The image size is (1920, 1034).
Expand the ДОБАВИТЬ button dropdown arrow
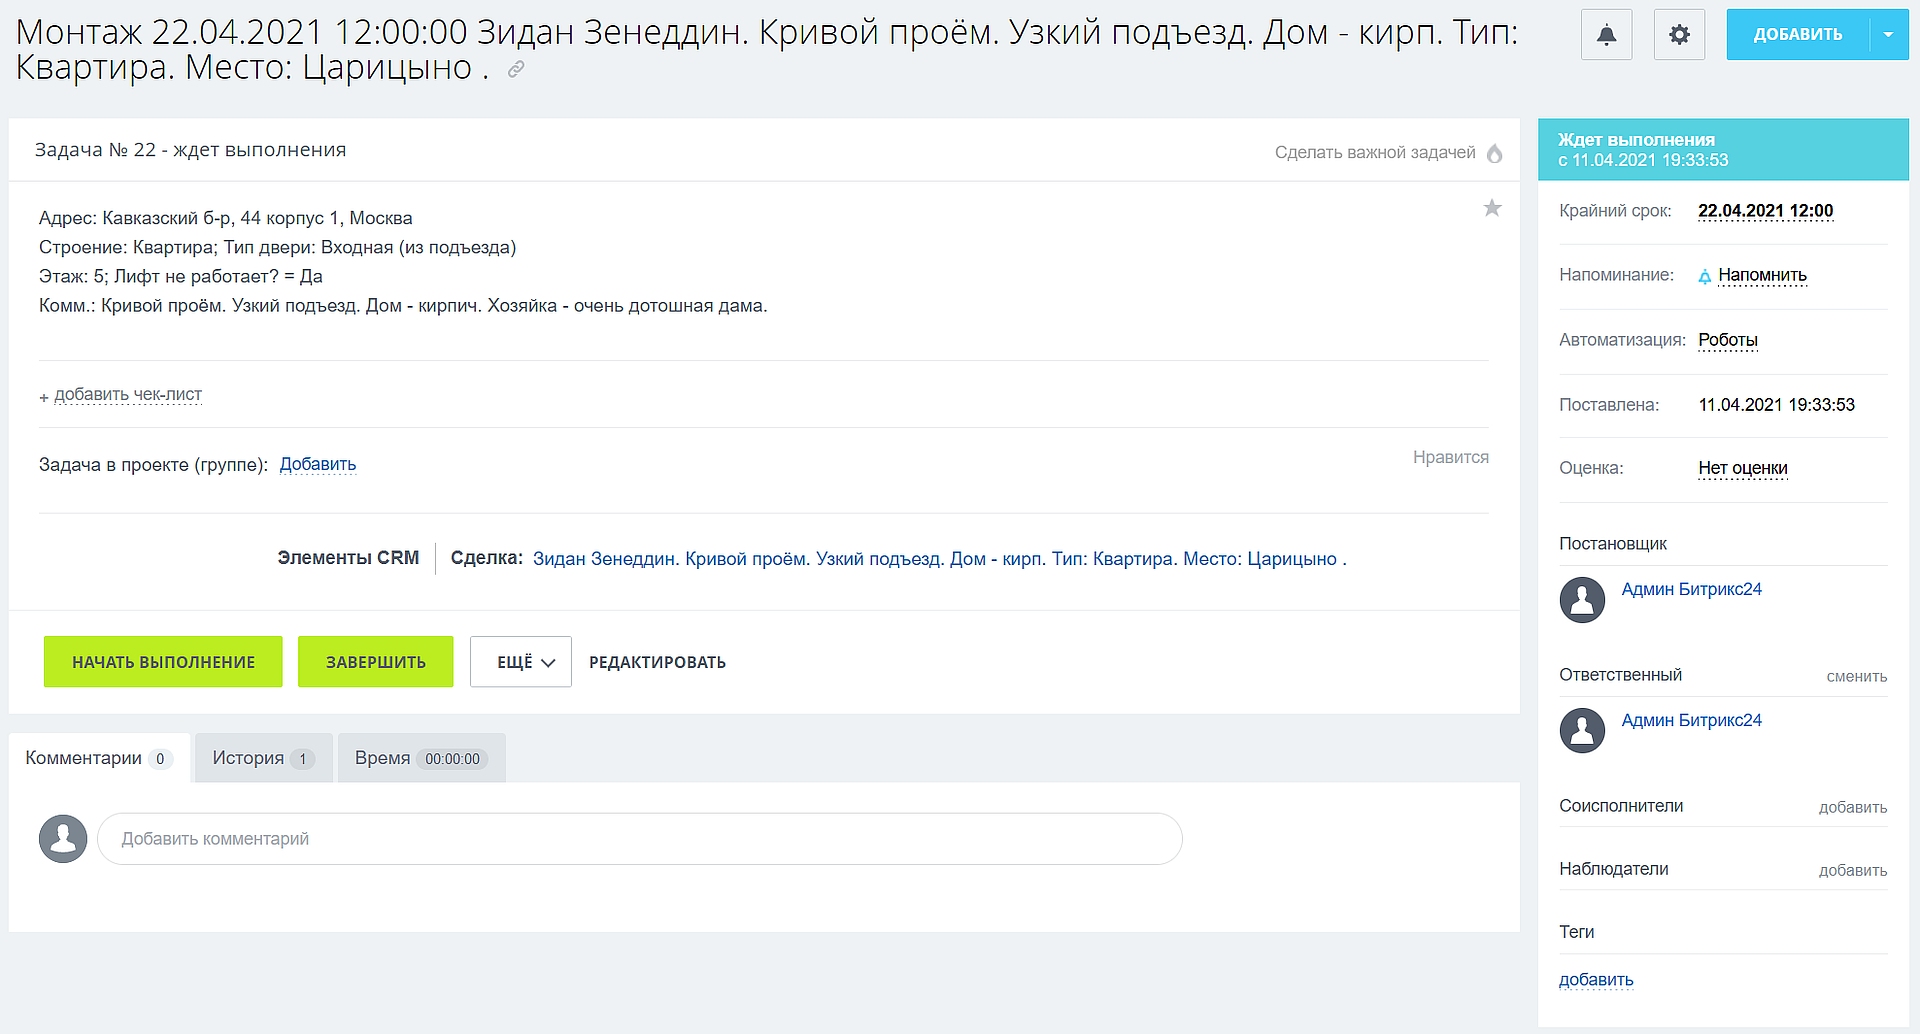(1888, 35)
